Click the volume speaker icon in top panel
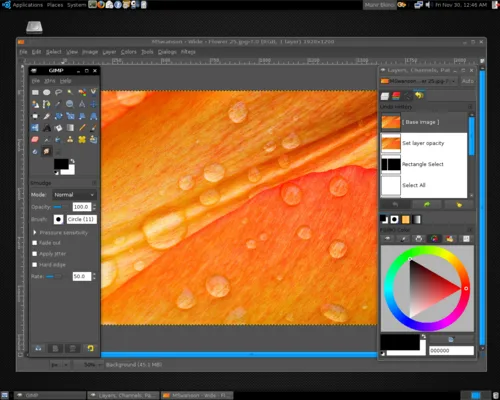 428,5
